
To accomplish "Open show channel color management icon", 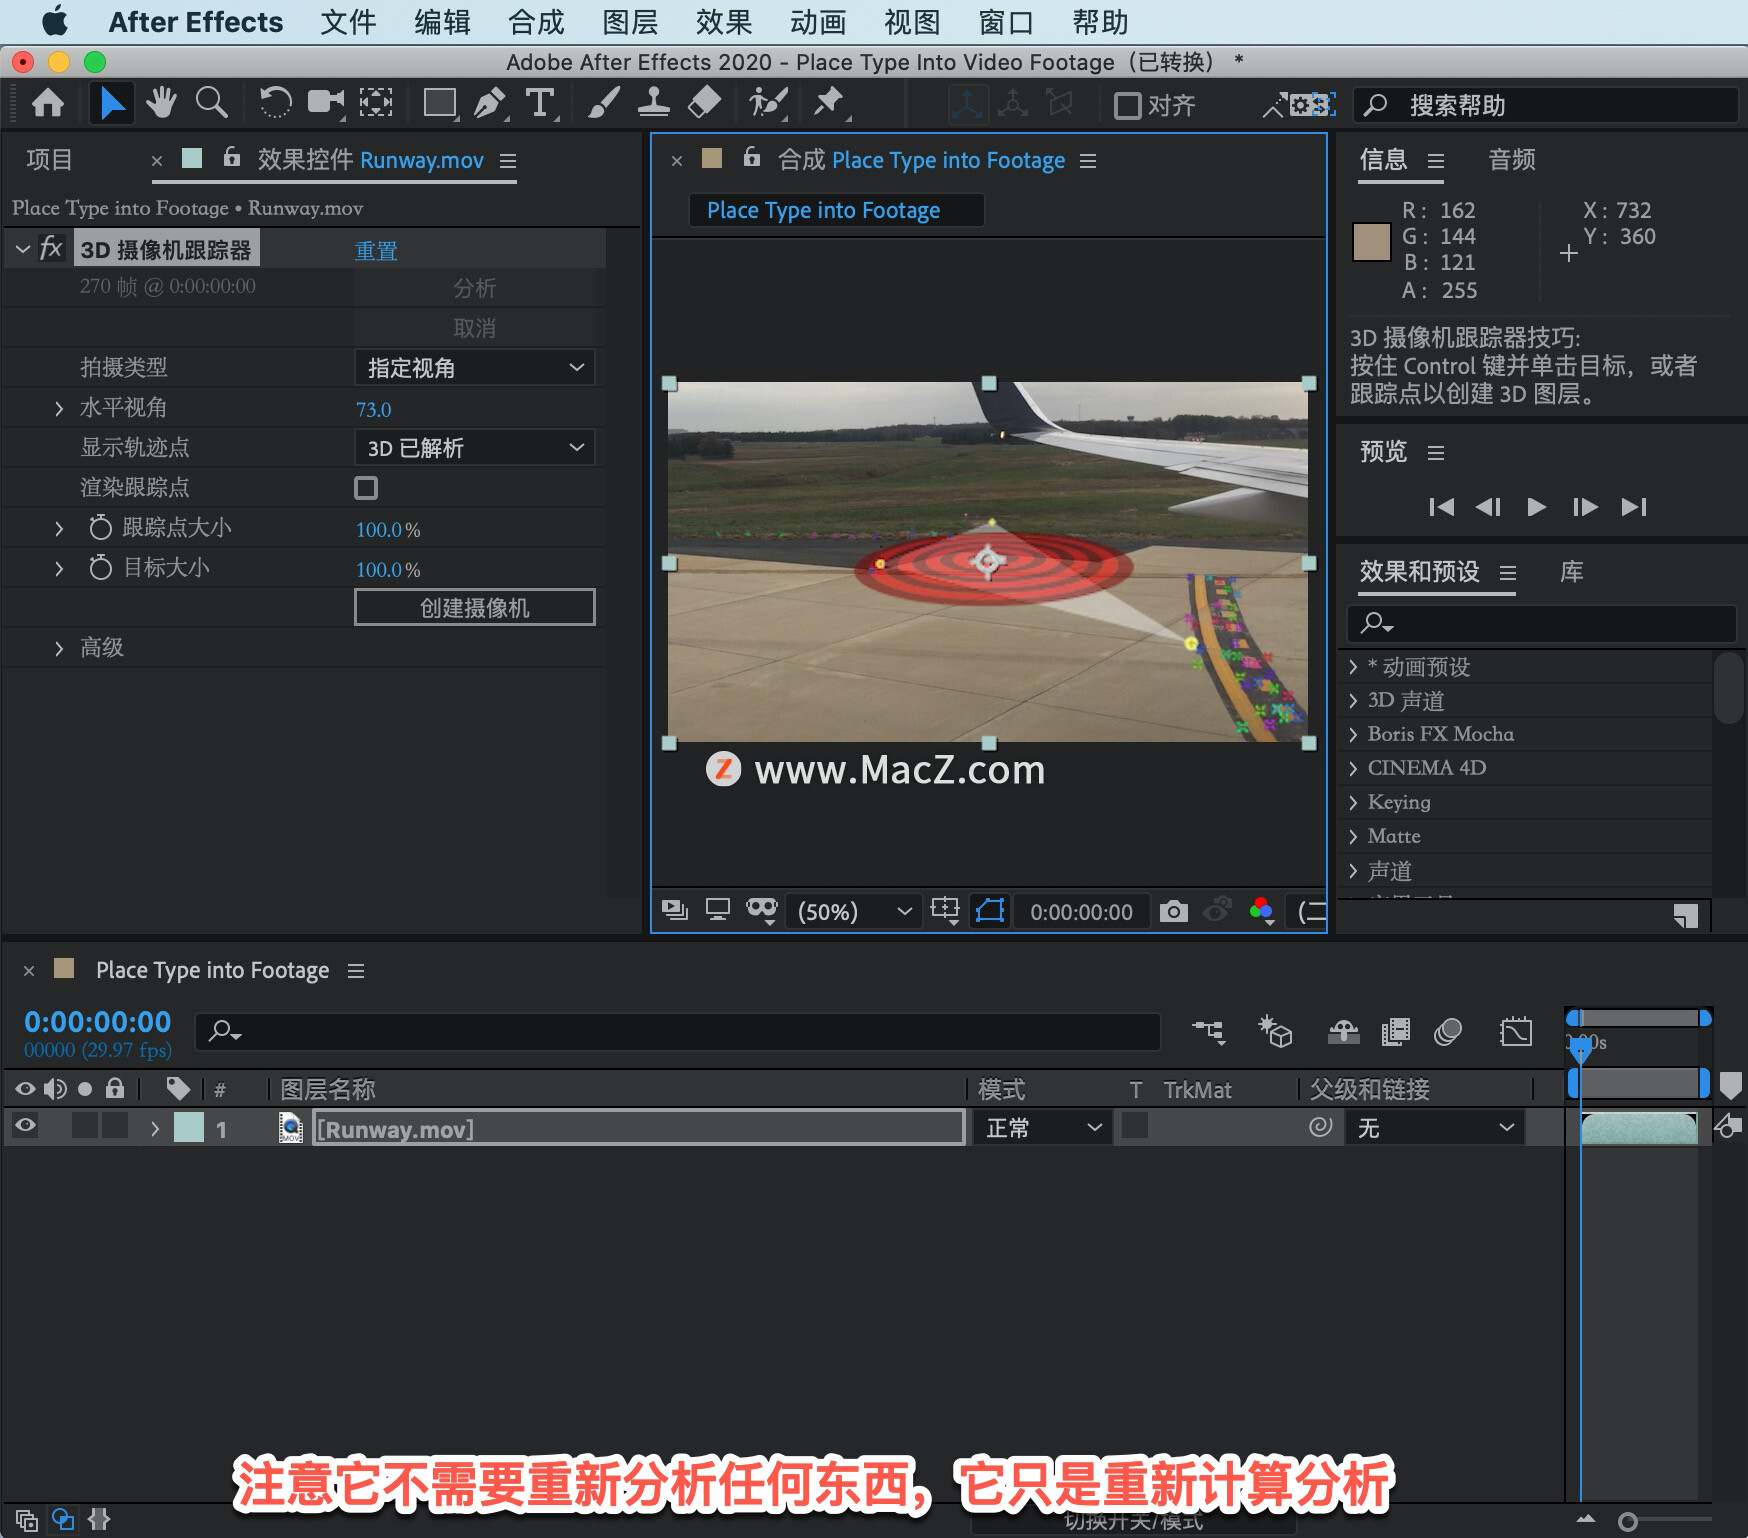I will pyautogui.click(x=1261, y=911).
